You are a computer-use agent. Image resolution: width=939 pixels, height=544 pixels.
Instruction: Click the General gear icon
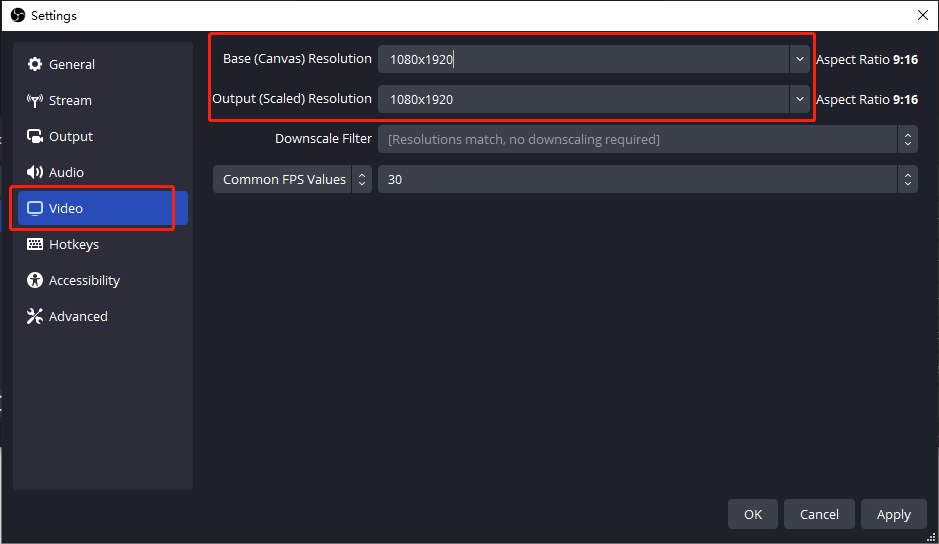(x=35, y=64)
